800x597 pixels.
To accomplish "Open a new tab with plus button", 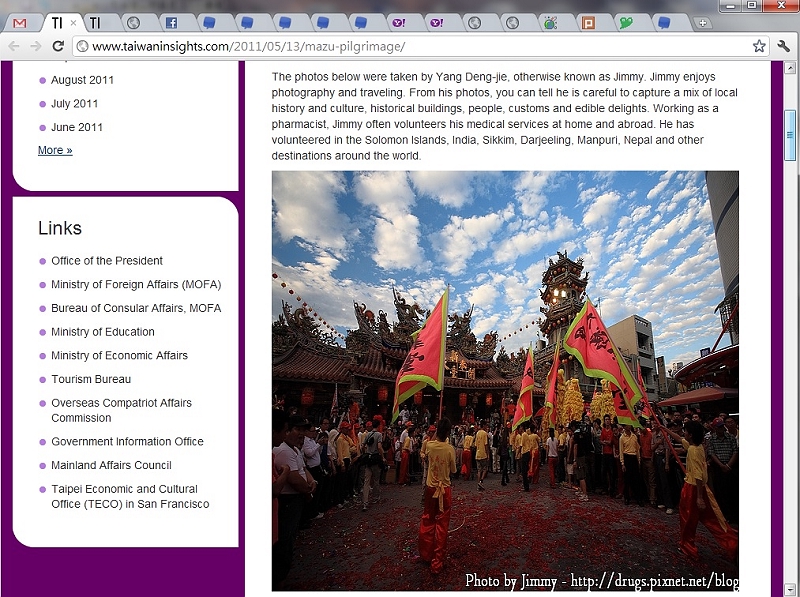I will point(703,23).
